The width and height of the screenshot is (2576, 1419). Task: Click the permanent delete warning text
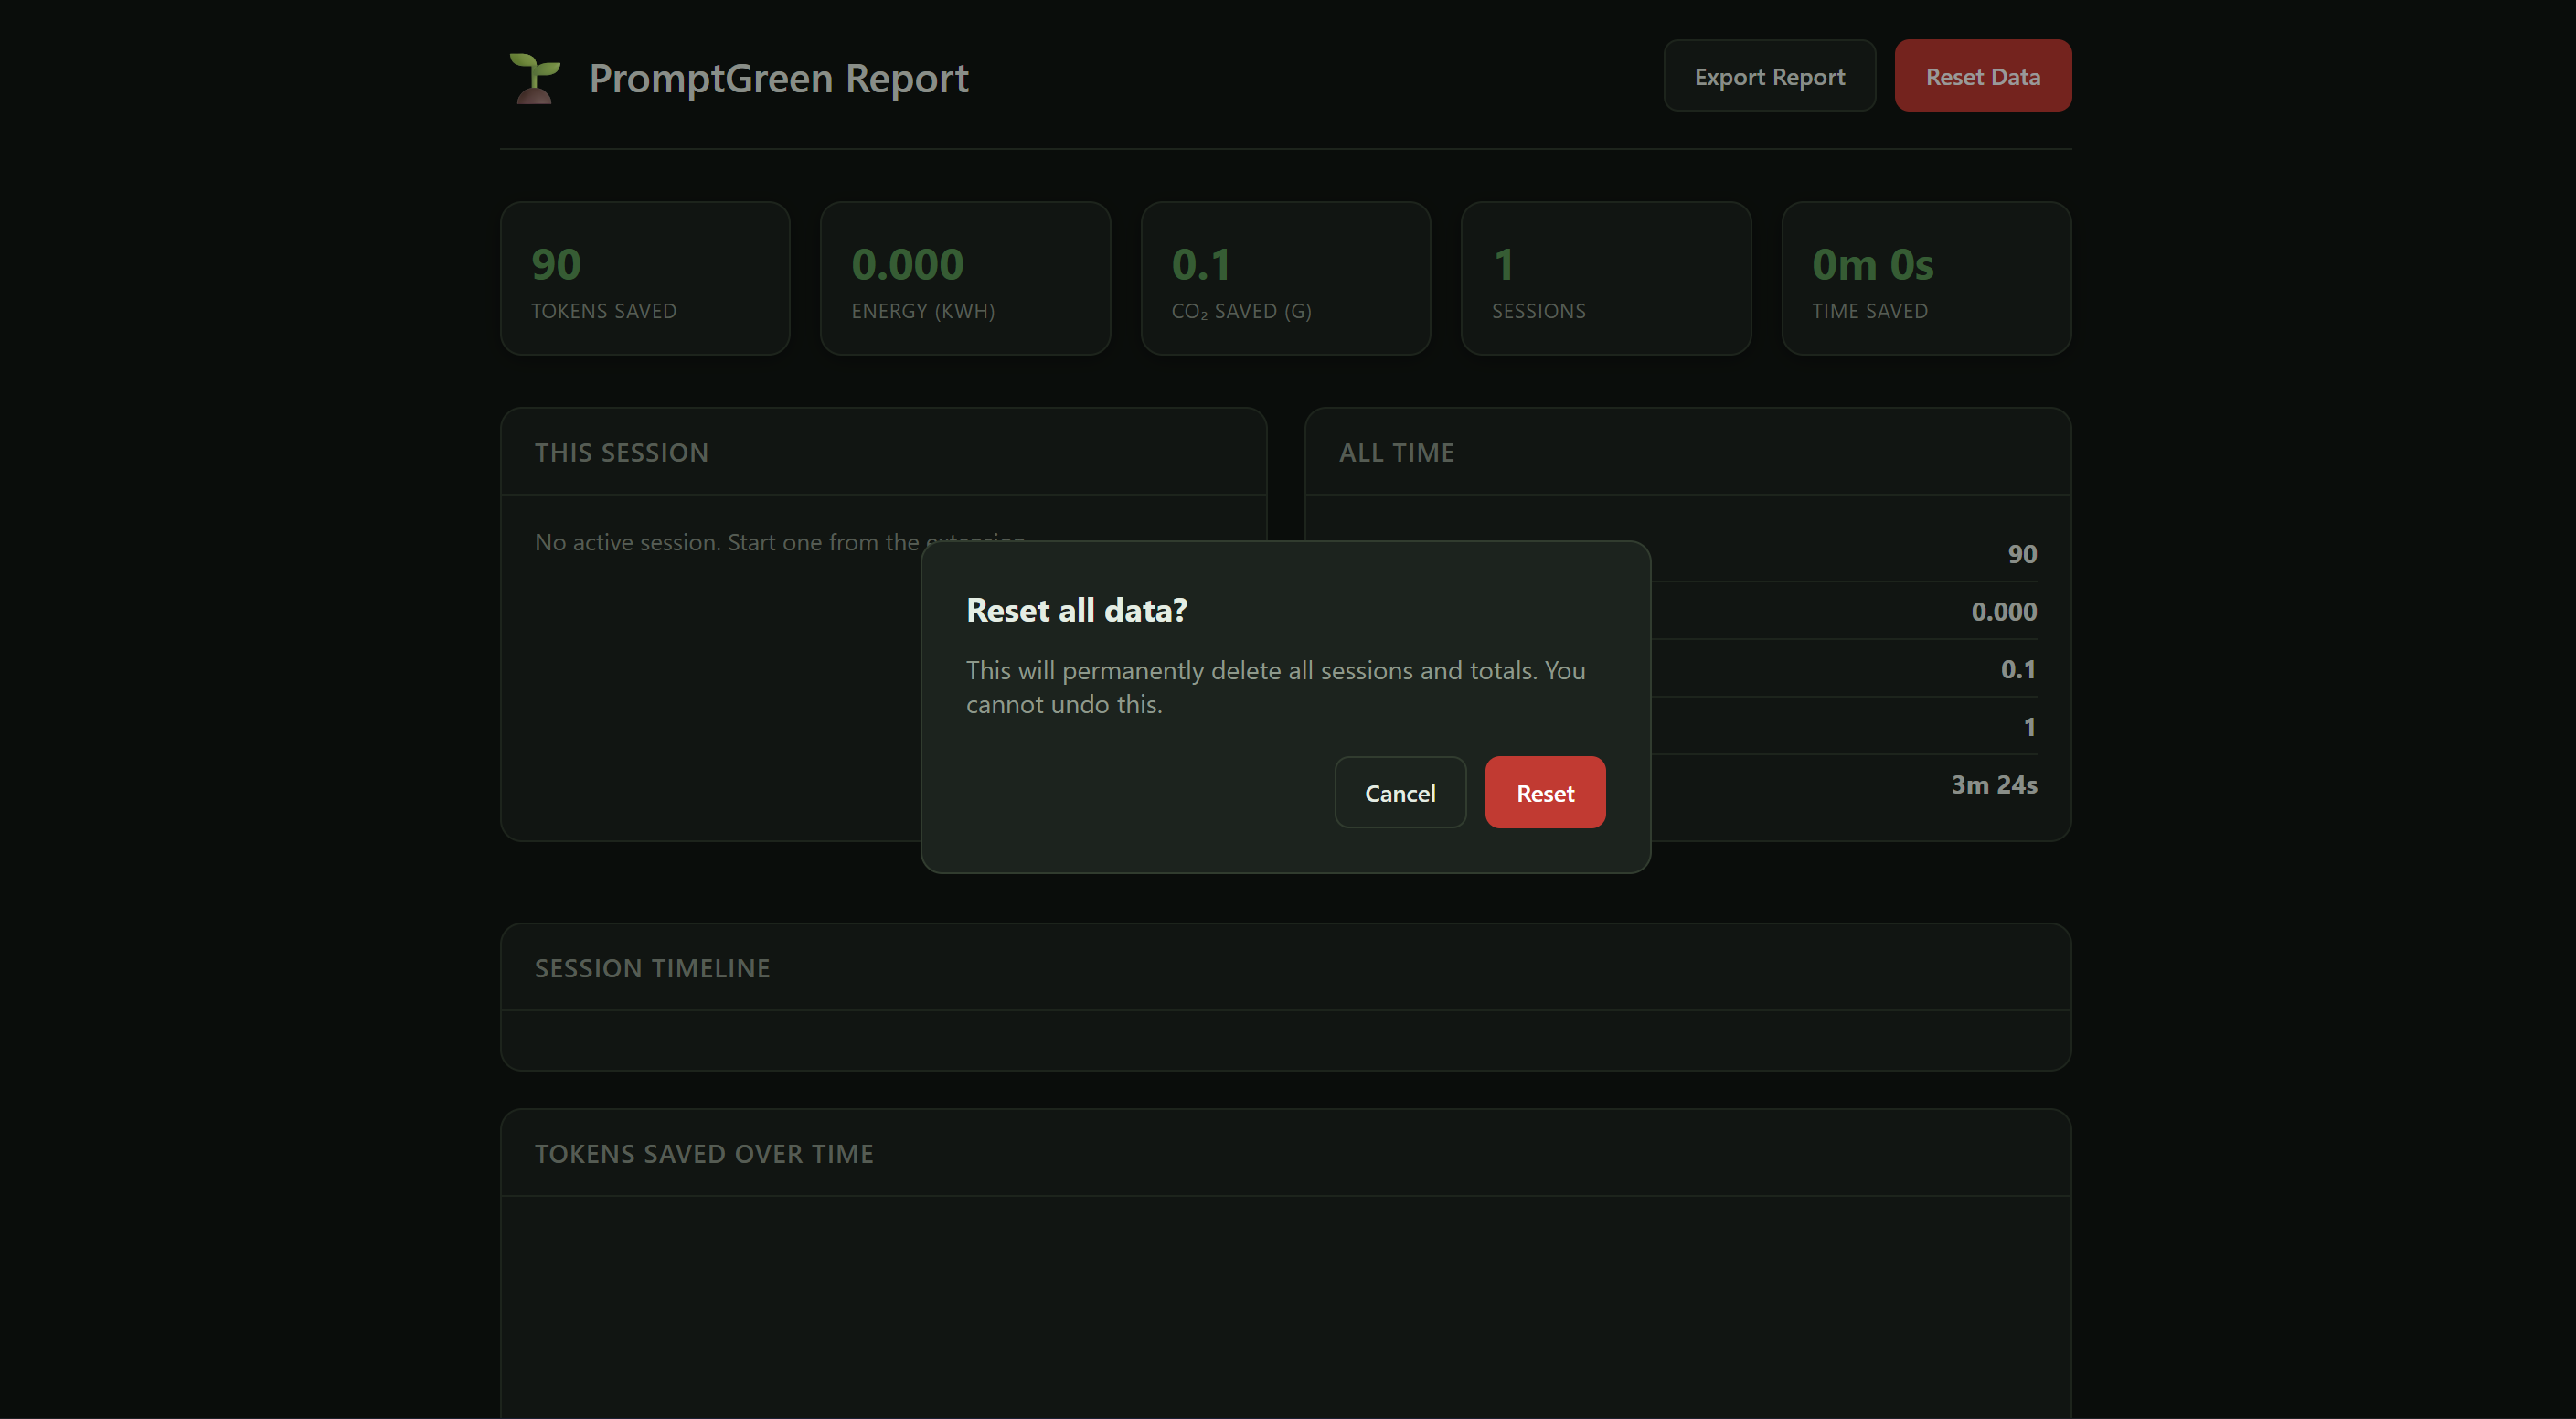(x=1274, y=686)
